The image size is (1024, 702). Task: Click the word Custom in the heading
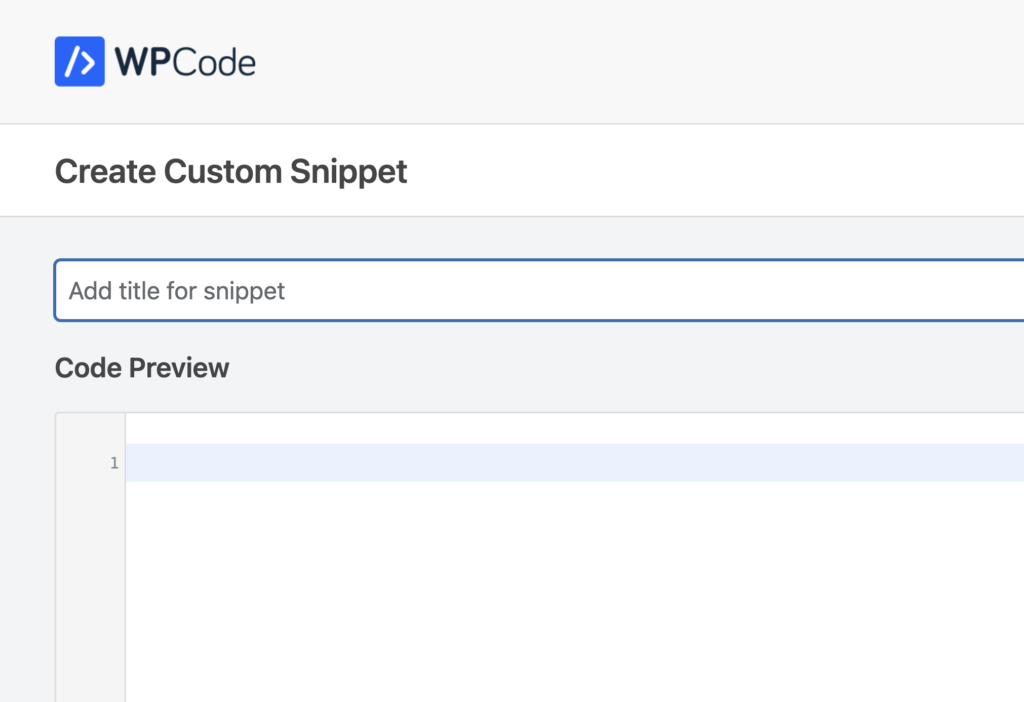pos(223,172)
